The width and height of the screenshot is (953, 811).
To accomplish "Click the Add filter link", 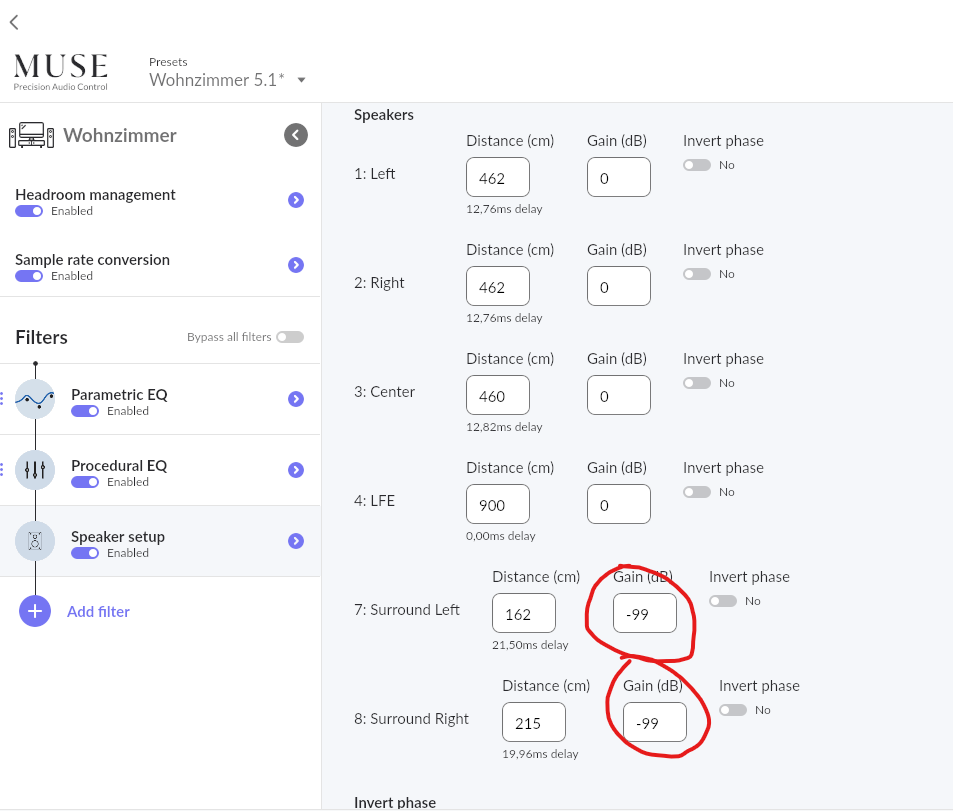I will (98, 611).
